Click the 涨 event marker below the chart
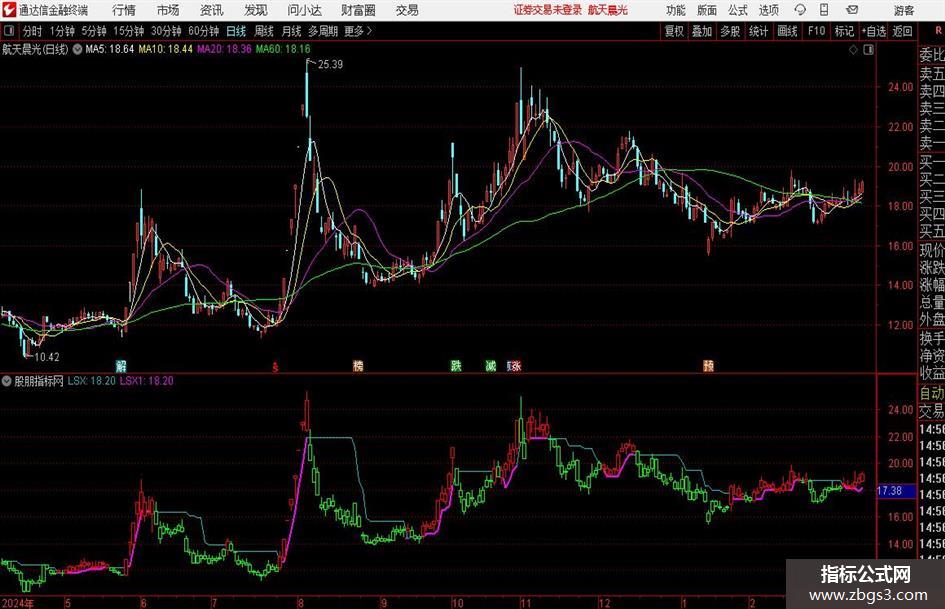Viewport: 945px width, 609px height. 515,365
